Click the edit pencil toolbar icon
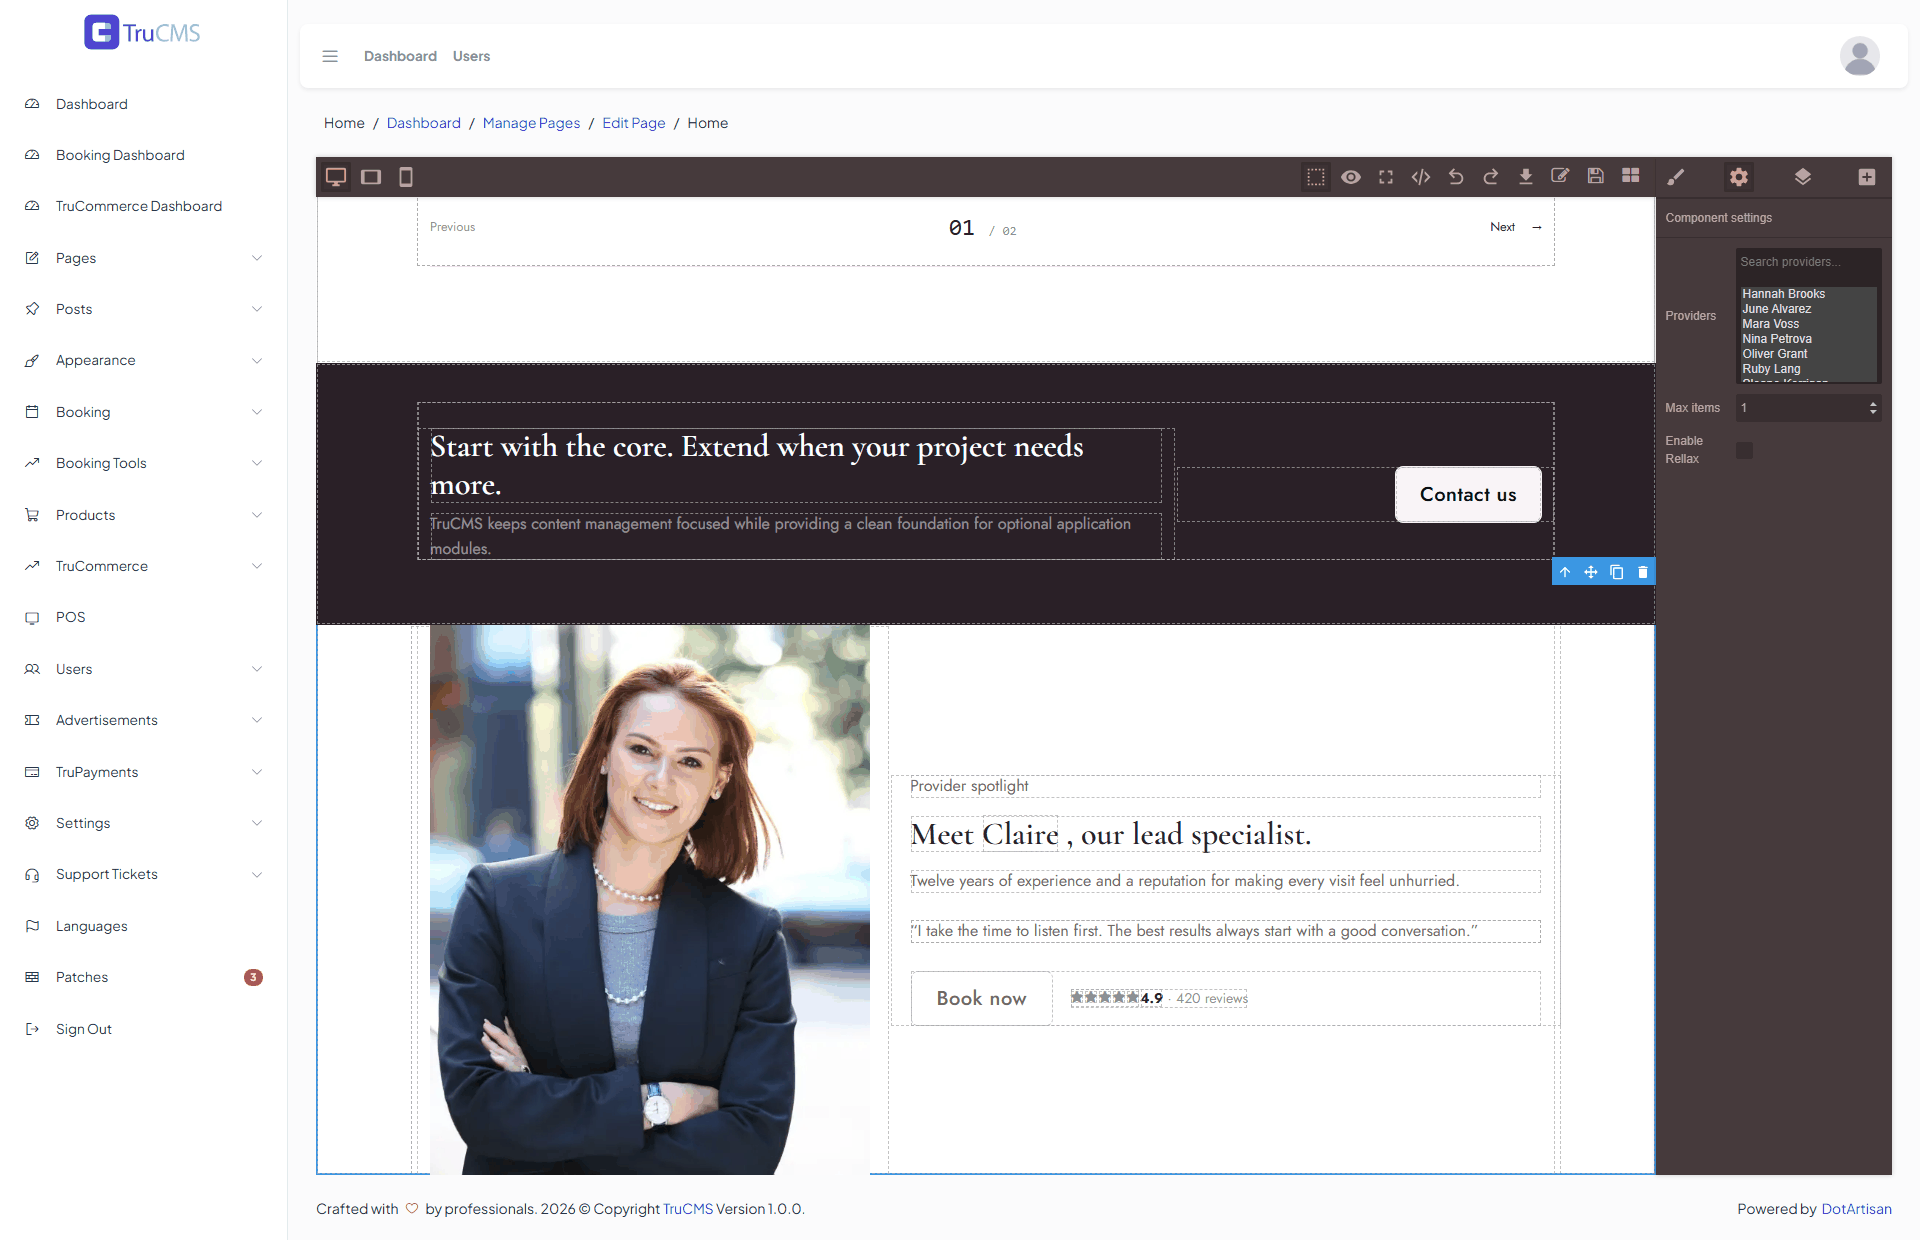This screenshot has width=1920, height=1240. [x=1560, y=177]
